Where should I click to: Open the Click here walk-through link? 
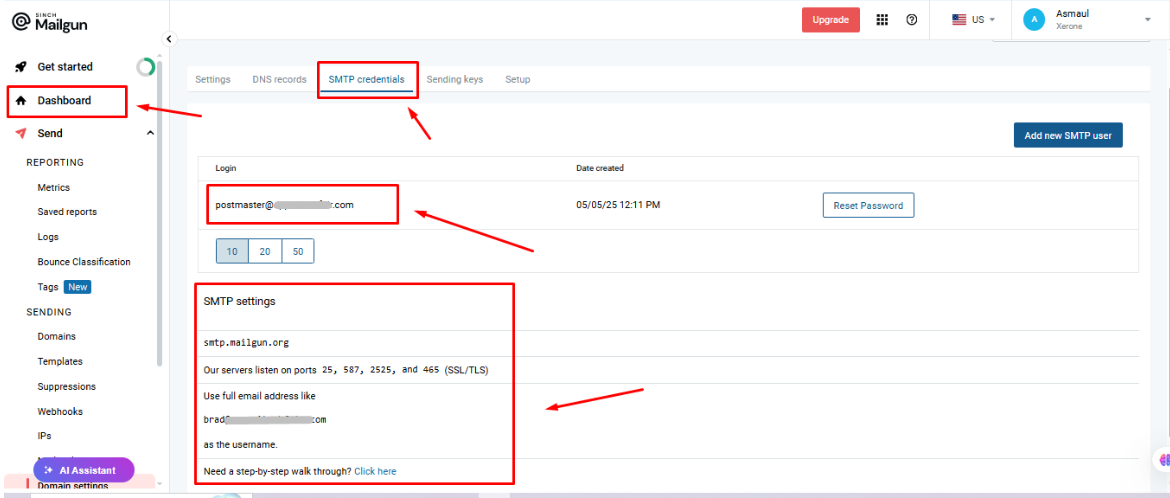[375, 471]
